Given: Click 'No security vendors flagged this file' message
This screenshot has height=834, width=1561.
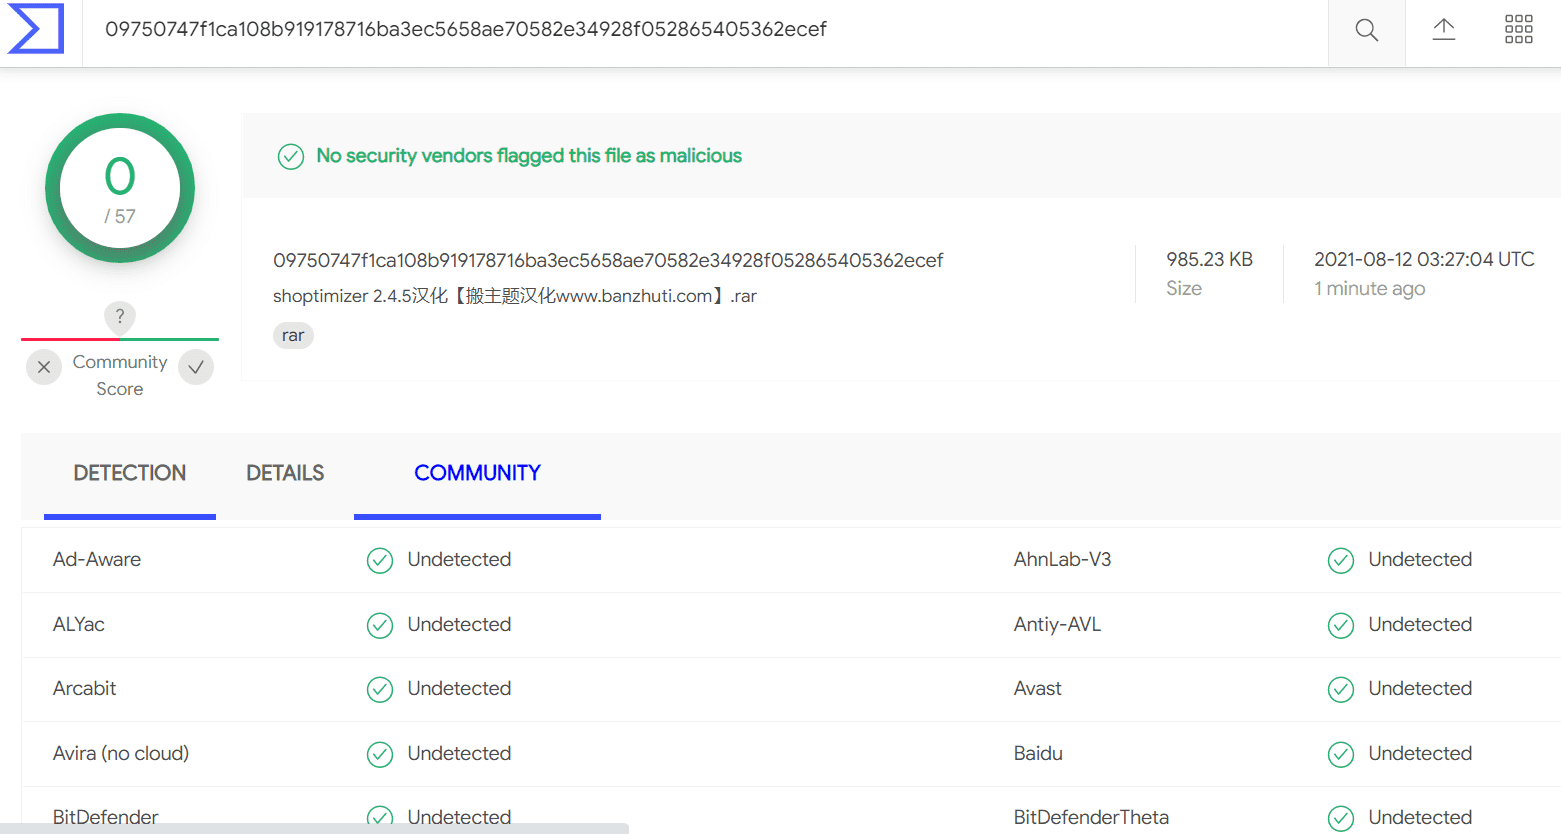Looking at the screenshot, I should pyautogui.click(x=529, y=156).
